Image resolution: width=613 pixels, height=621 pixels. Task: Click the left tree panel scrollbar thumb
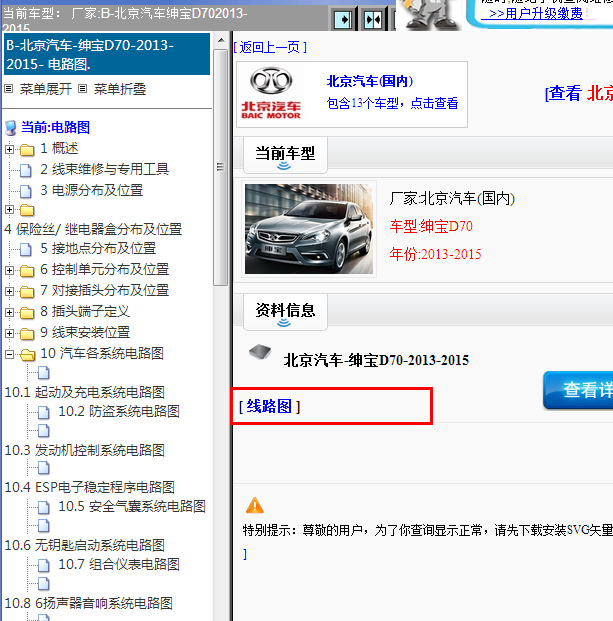tap(221, 167)
